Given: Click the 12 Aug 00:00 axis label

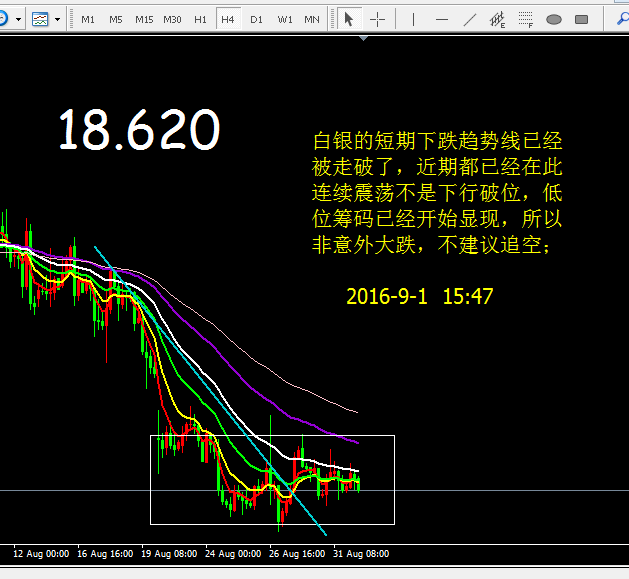Looking at the screenshot, I should coord(41,554).
